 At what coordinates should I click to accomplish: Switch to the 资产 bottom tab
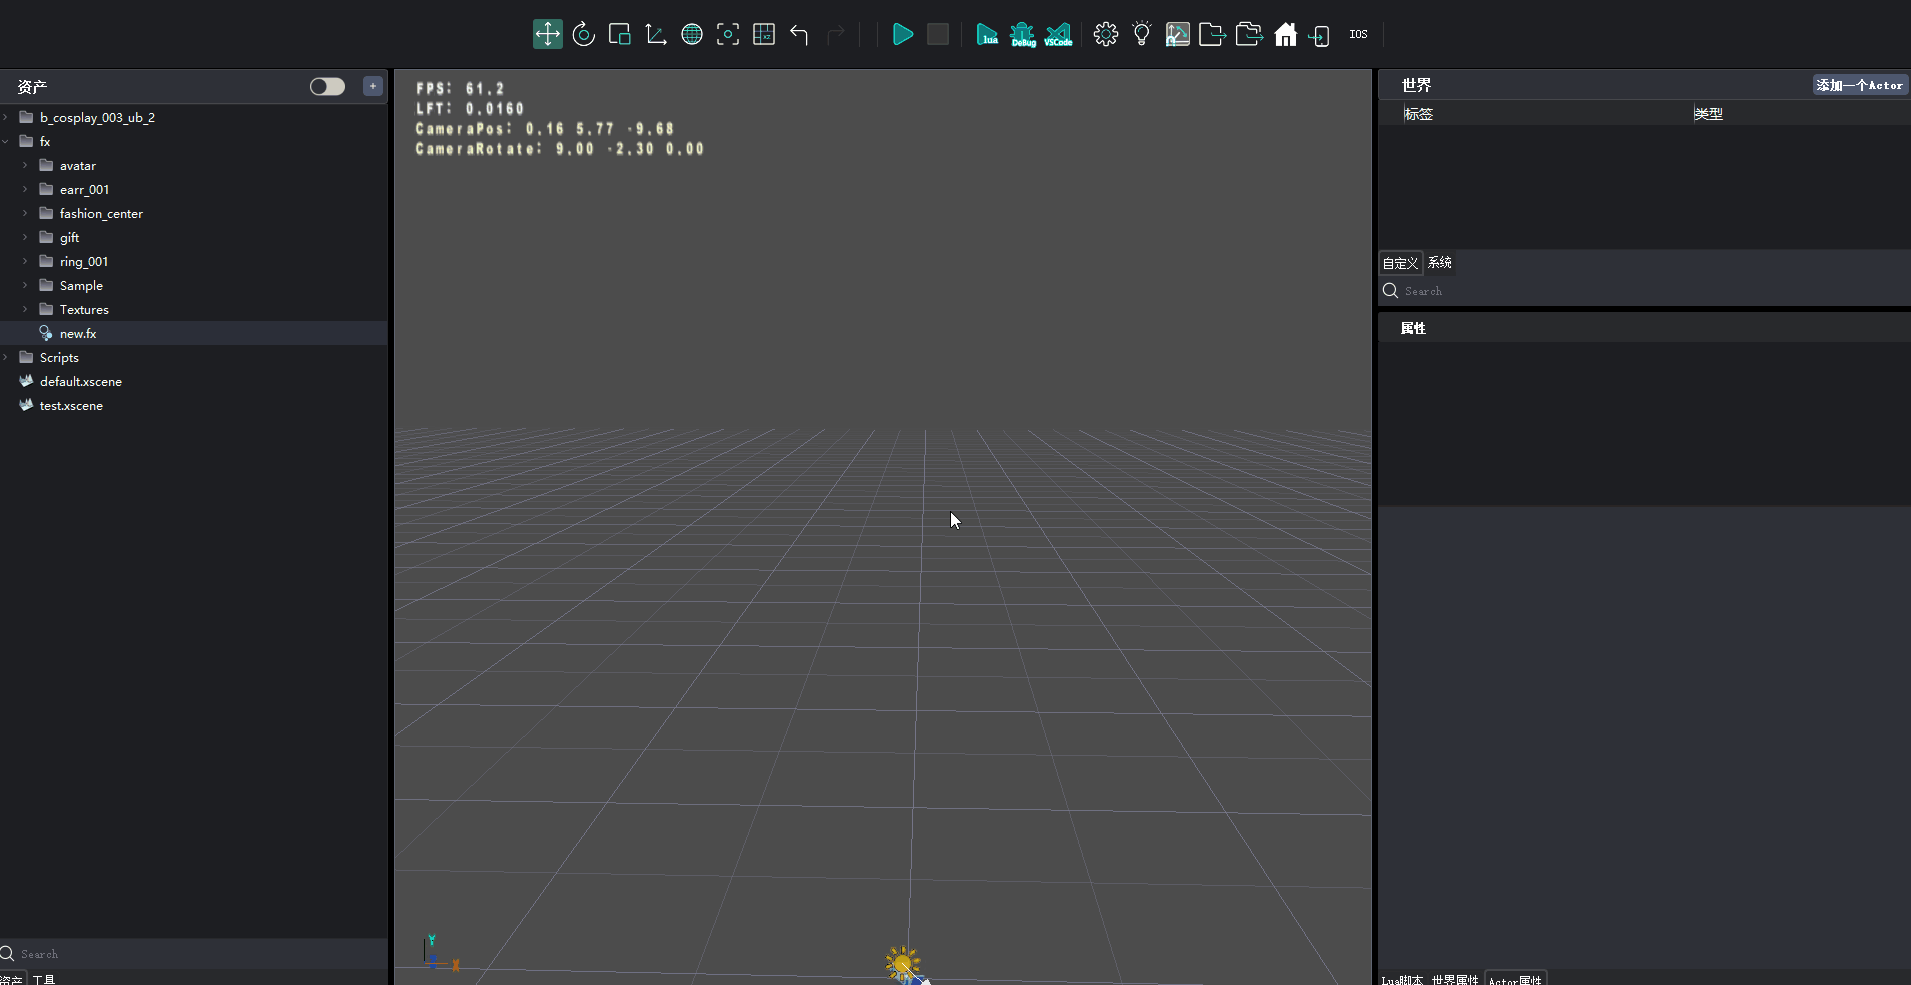point(11,979)
